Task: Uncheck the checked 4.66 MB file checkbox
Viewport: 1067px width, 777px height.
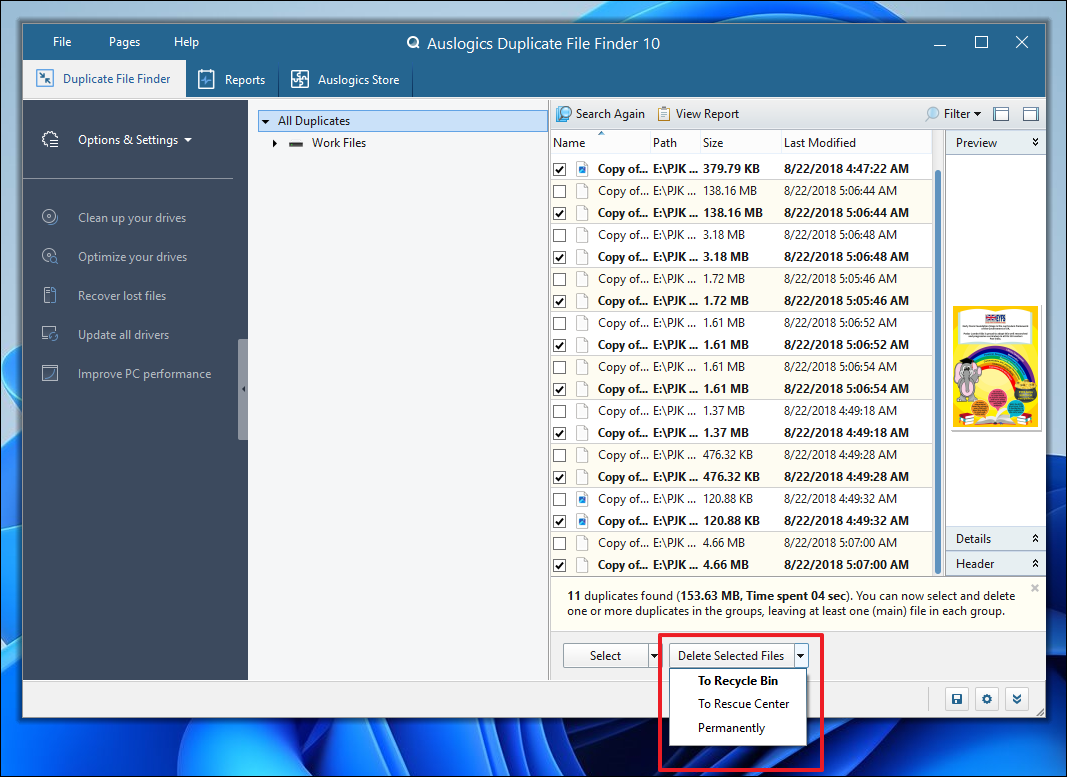Action: [x=559, y=565]
